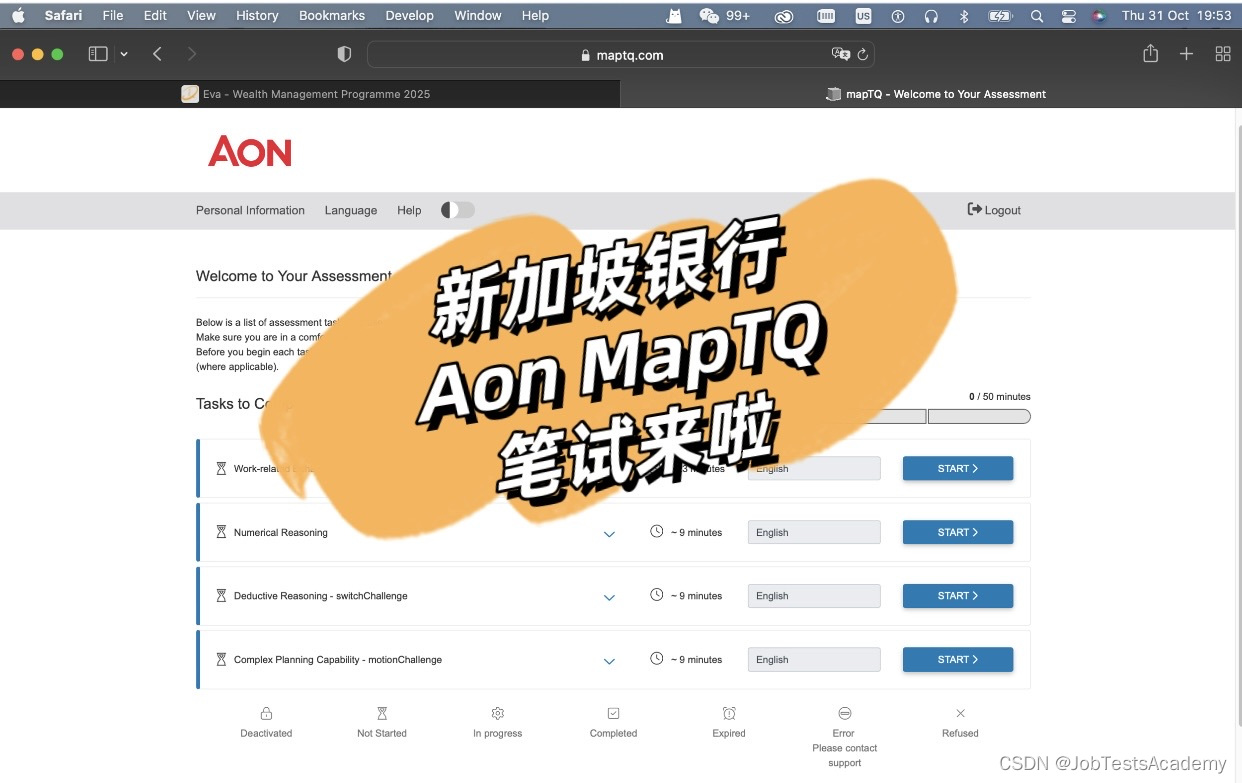Screen dimensions: 1242x783
Task: Click the maptq.com address bar
Action: (621, 55)
